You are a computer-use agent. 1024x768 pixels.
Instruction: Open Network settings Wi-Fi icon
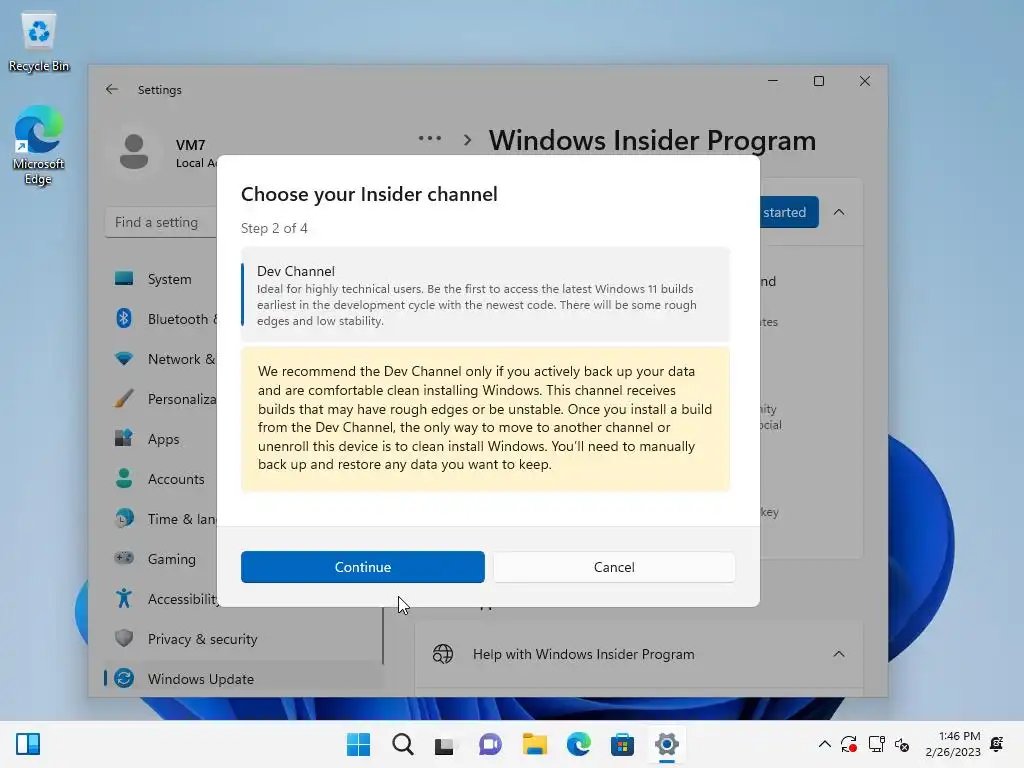click(123, 359)
